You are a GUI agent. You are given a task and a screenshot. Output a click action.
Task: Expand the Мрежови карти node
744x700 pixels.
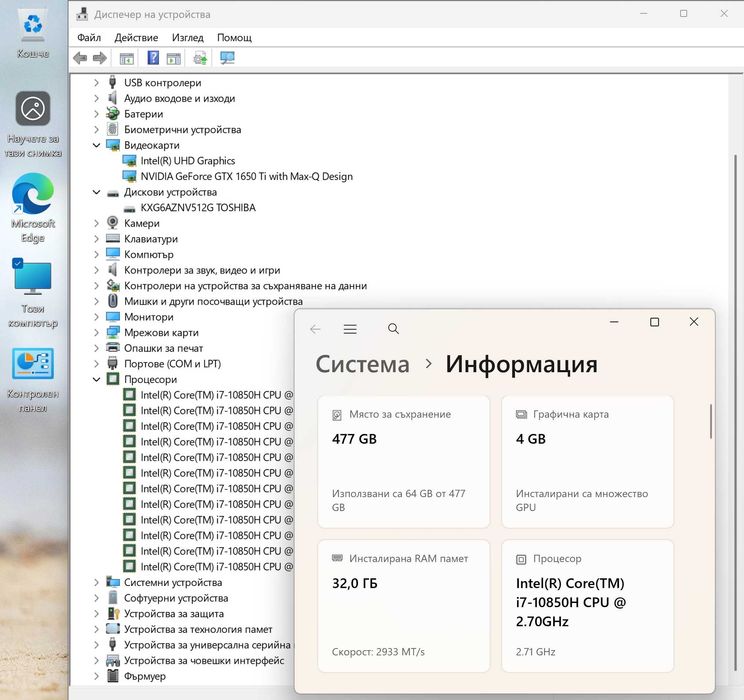[x=96, y=333]
